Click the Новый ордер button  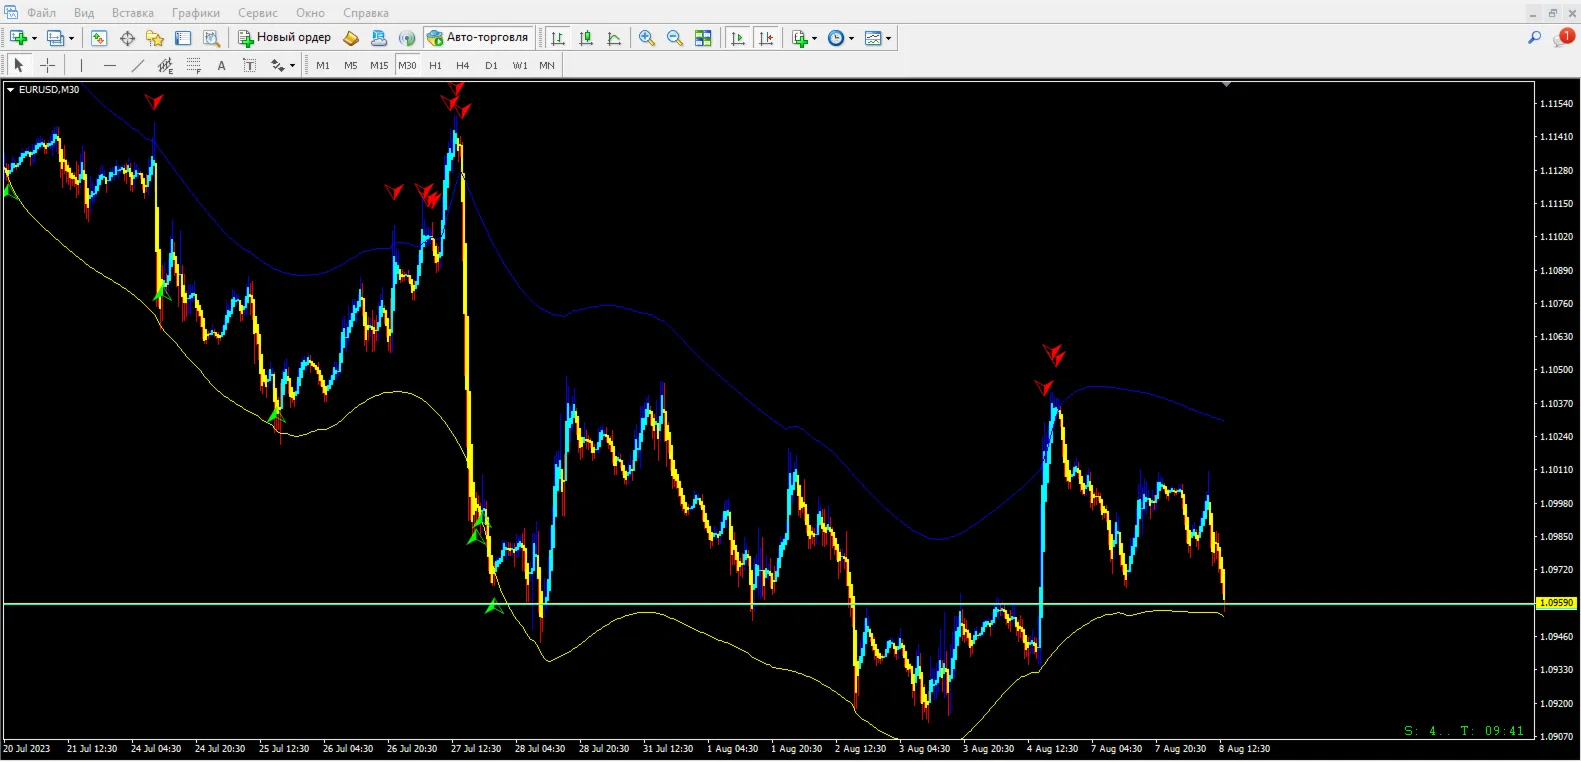click(284, 38)
